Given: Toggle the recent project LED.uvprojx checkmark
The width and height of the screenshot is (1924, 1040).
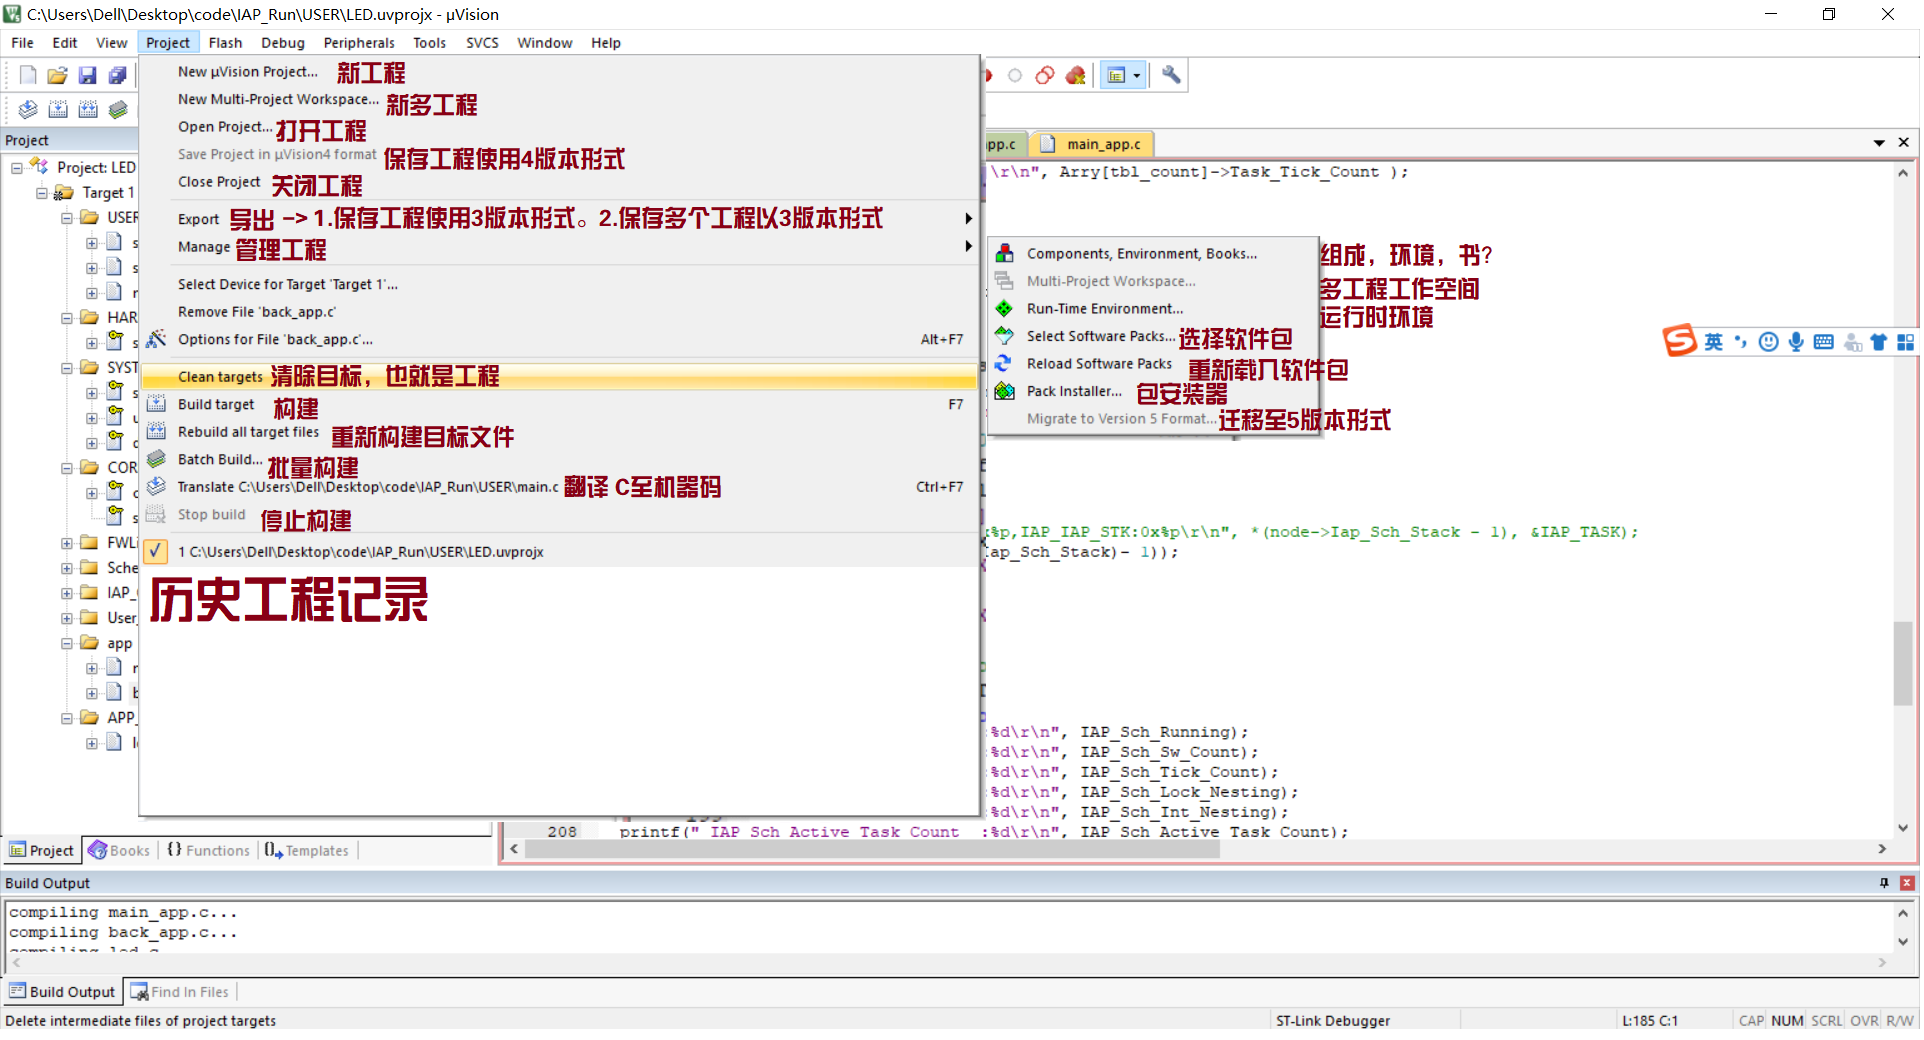Looking at the screenshot, I should click(155, 551).
